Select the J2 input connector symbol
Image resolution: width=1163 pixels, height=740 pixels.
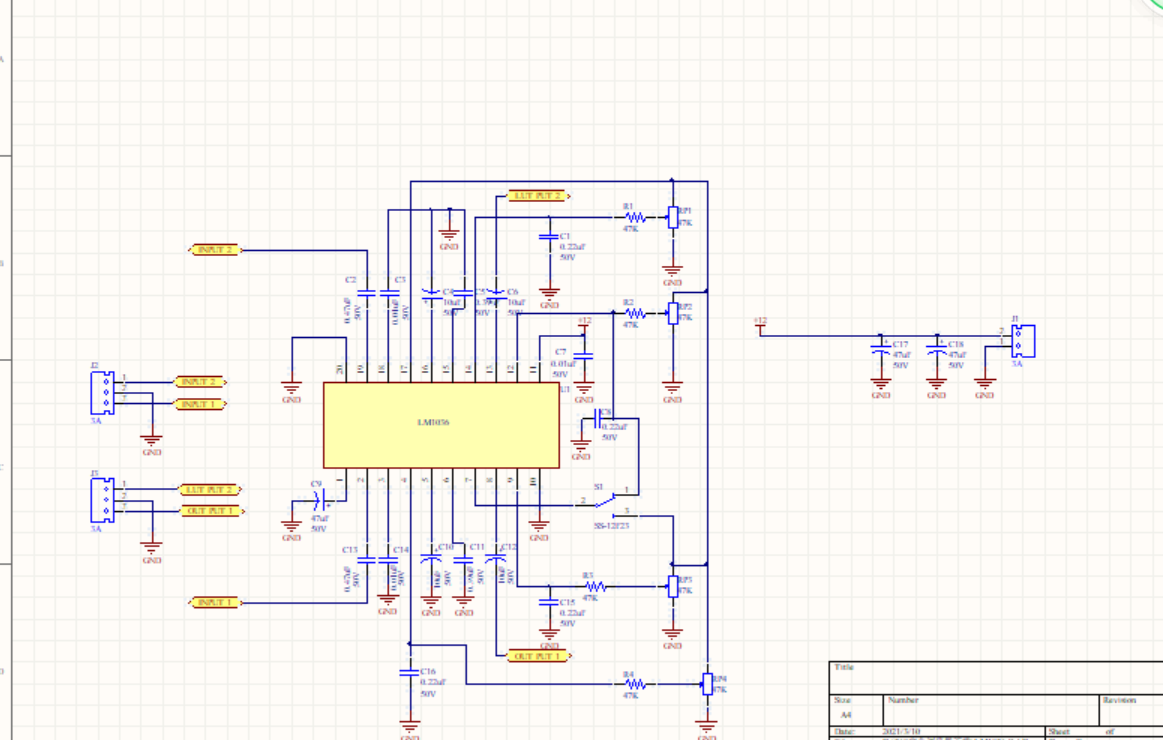click(x=102, y=393)
